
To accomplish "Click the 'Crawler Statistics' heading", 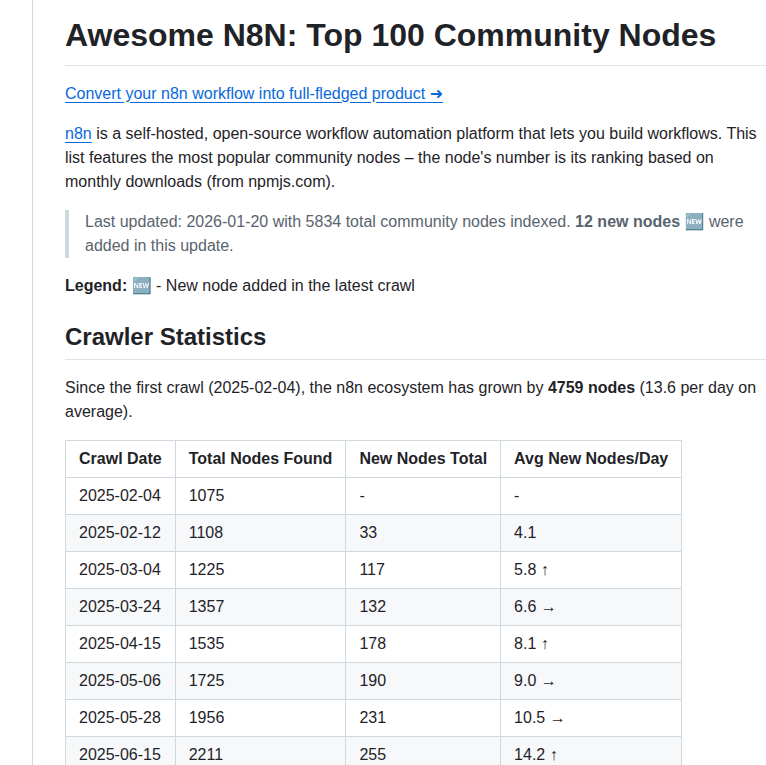I will (166, 337).
